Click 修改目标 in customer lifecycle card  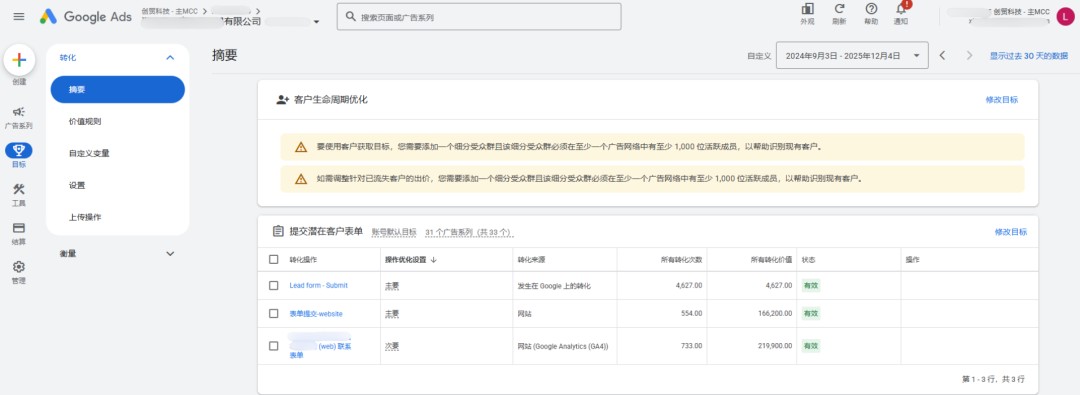pos(1001,99)
